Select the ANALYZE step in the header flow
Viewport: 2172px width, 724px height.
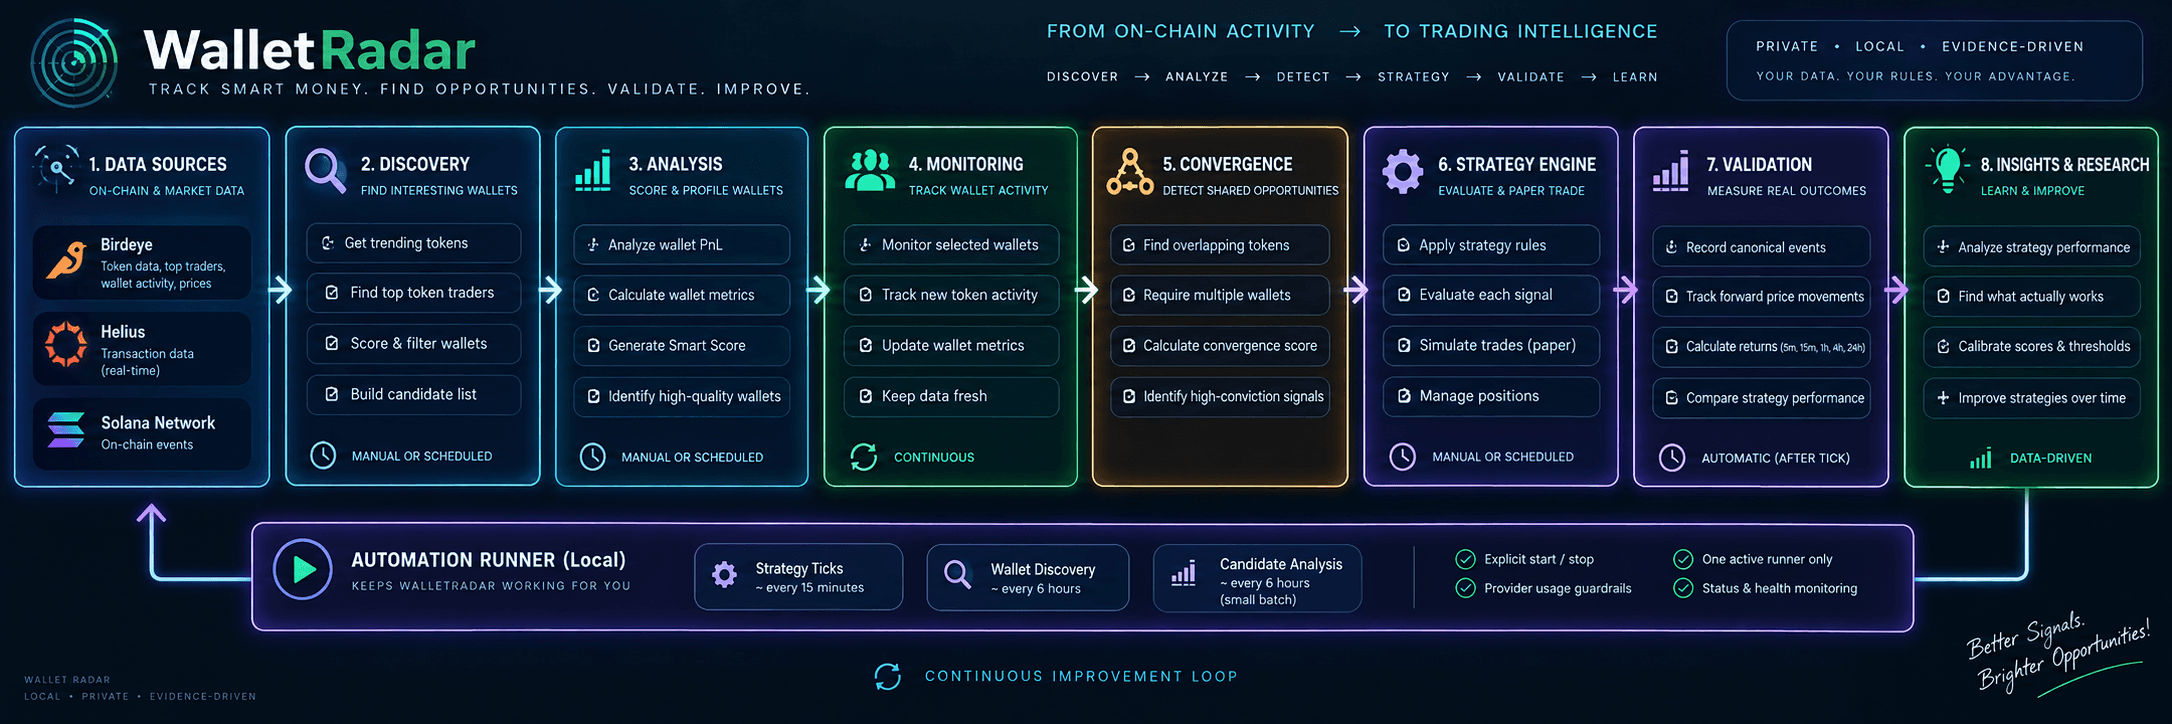[1197, 77]
